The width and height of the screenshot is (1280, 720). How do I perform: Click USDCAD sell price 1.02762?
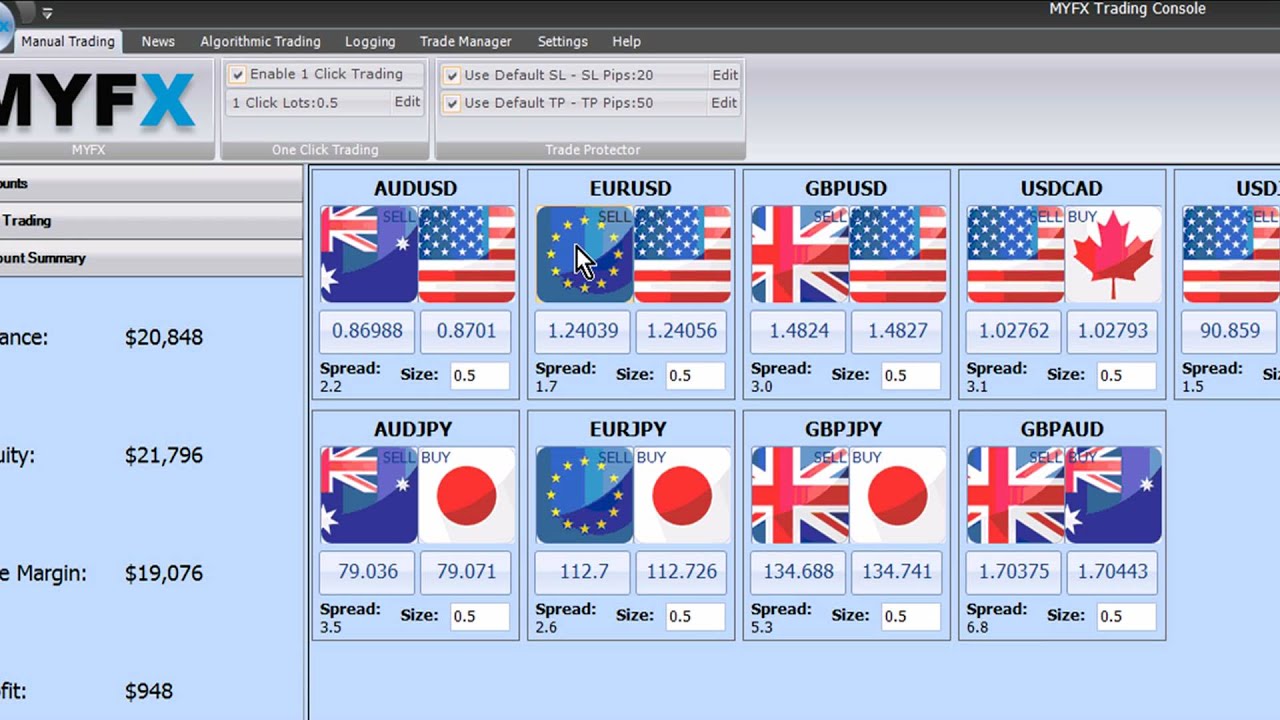coord(1015,331)
